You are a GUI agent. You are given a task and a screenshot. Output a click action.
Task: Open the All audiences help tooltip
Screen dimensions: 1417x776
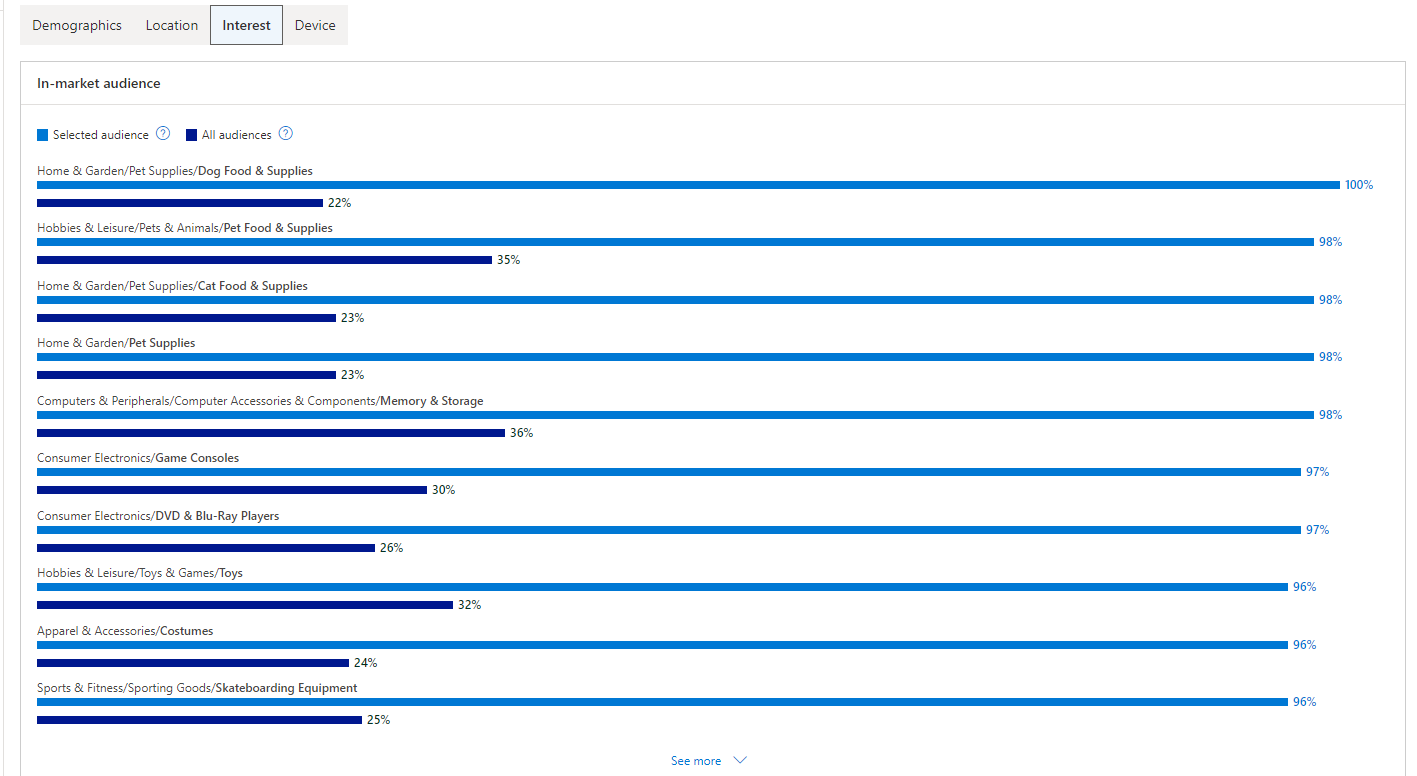[x=285, y=134]
